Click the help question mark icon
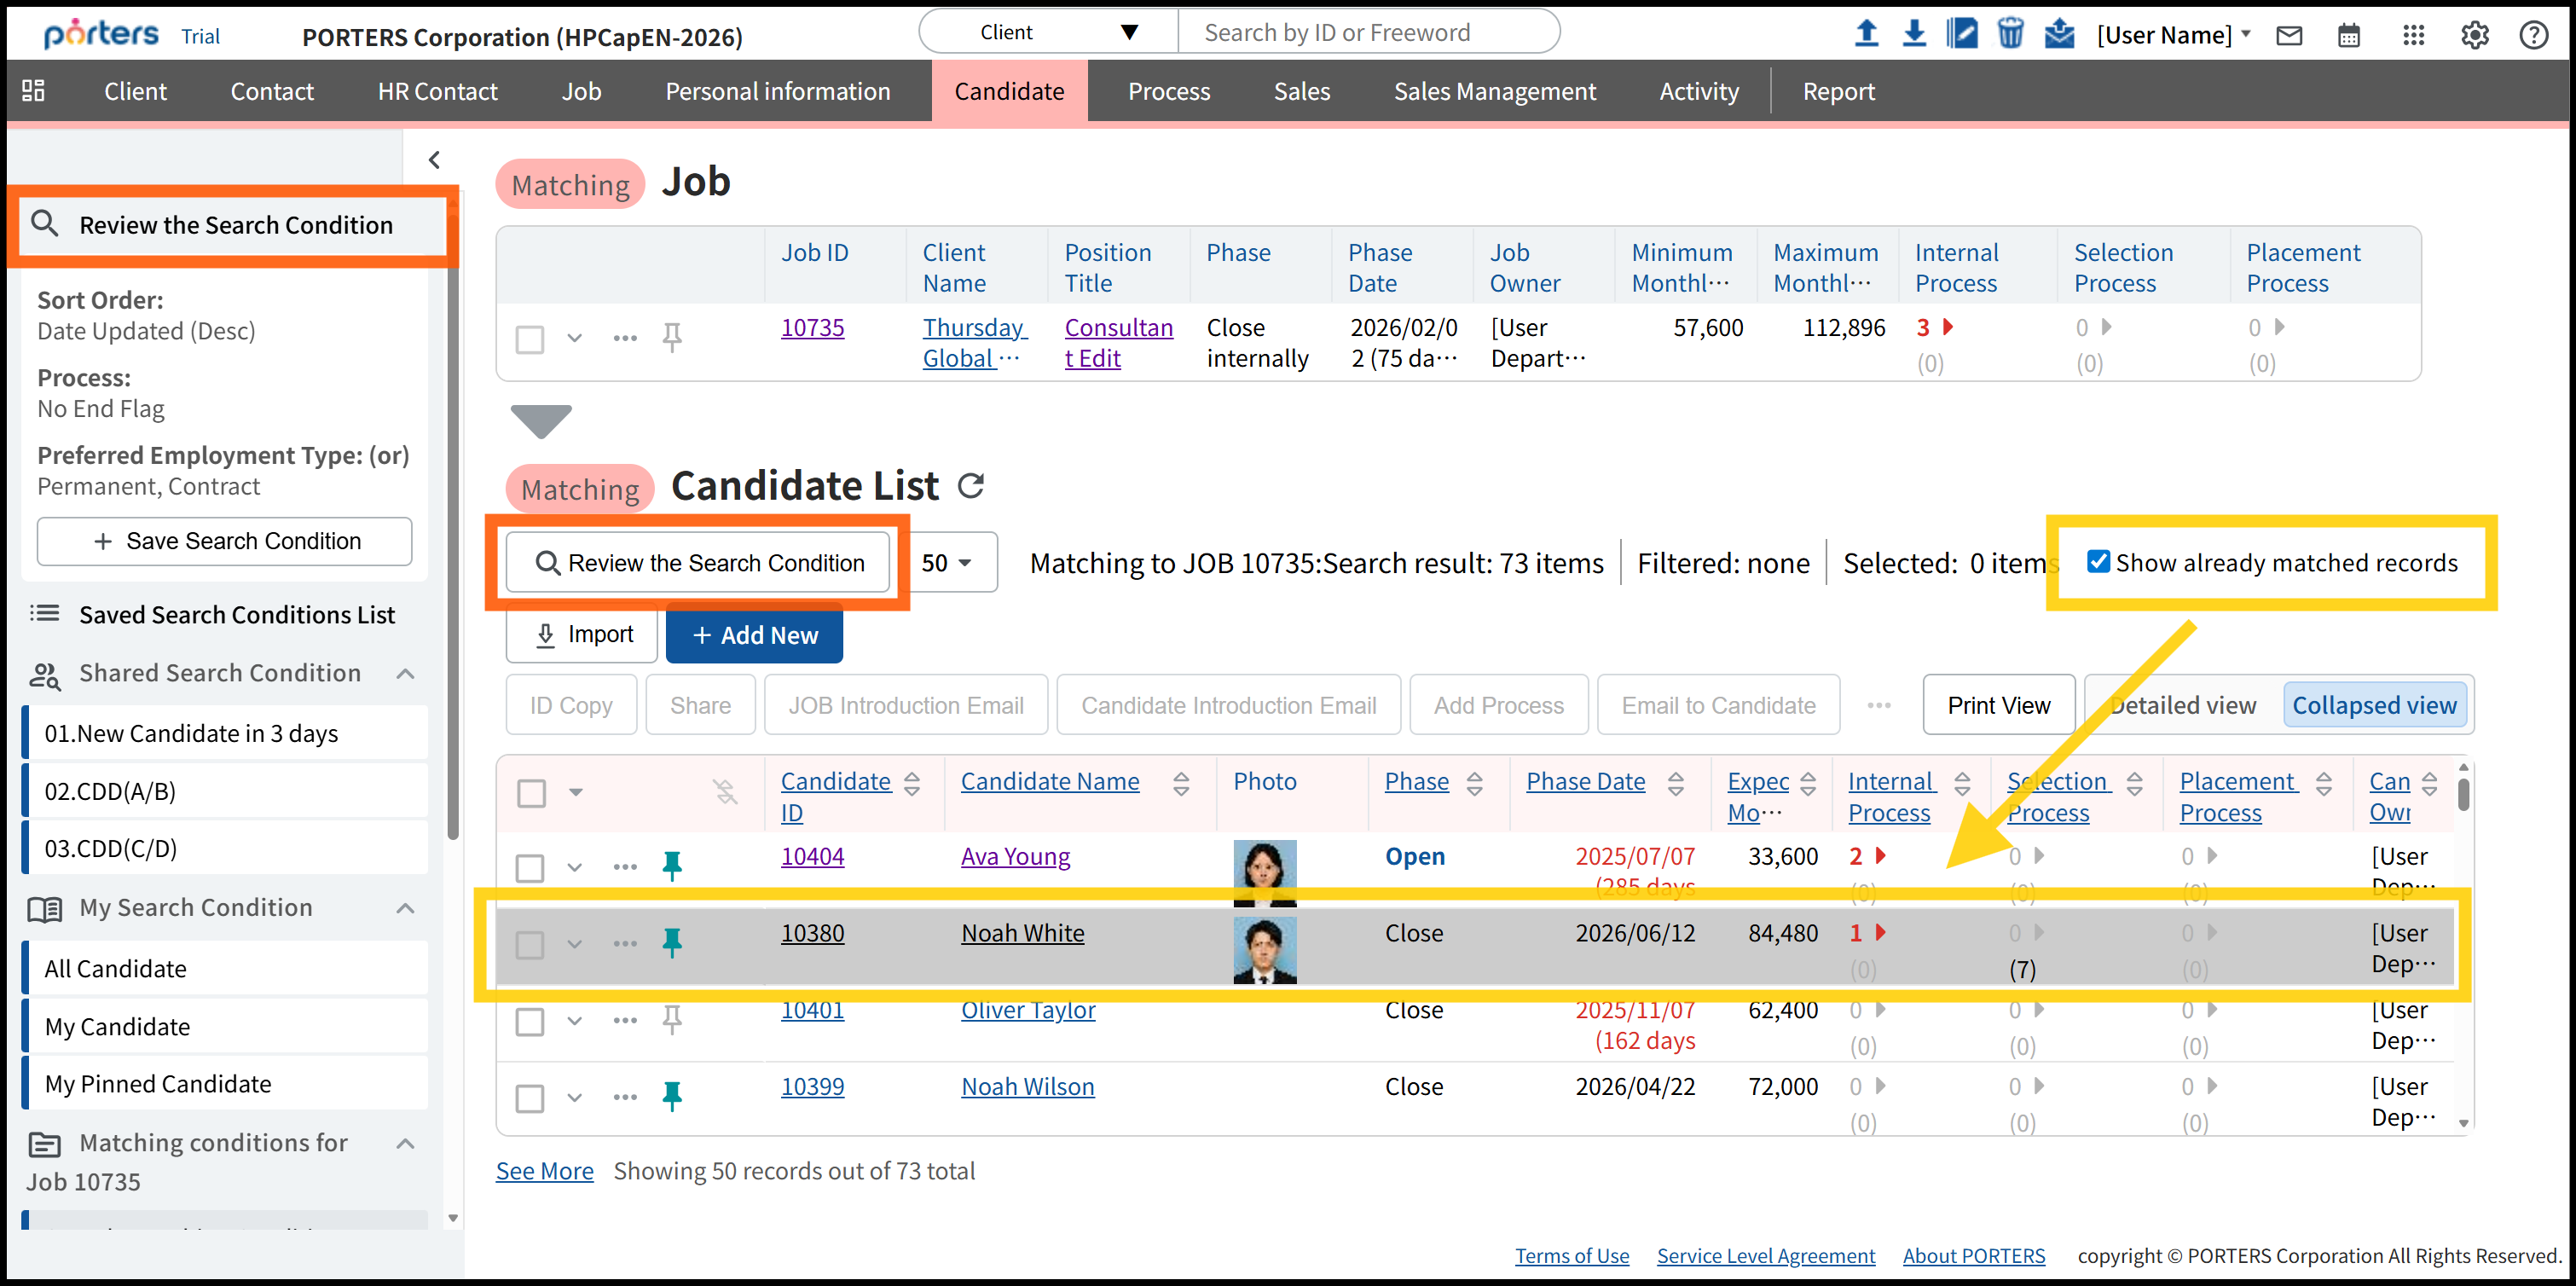 [x=2533, y=36]
